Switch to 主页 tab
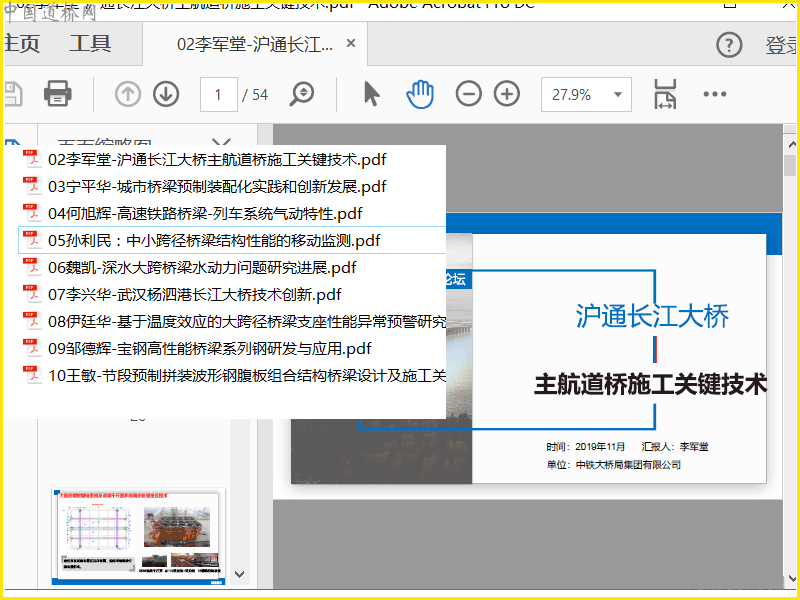The width and height of the screenshot is (800, 600). click(21, 44)
